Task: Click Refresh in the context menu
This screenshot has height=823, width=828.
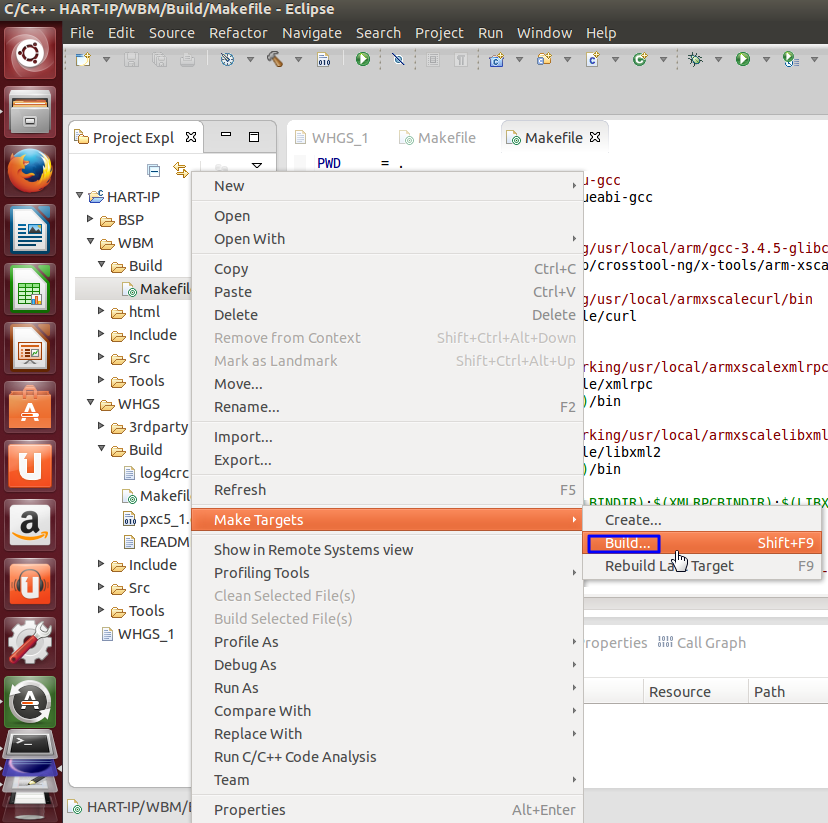Action: point(388,490)
